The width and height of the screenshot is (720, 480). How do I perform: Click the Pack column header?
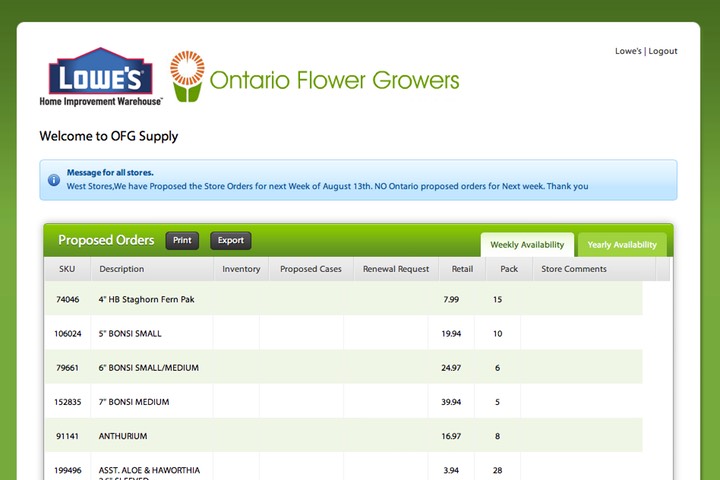(x=509, y=269)
